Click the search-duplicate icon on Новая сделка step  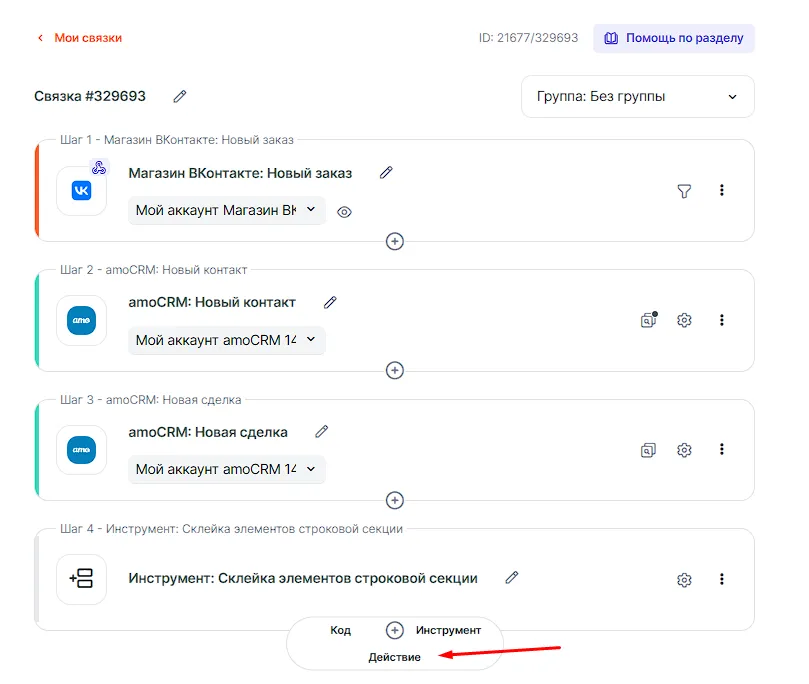[x=649, y=450]
